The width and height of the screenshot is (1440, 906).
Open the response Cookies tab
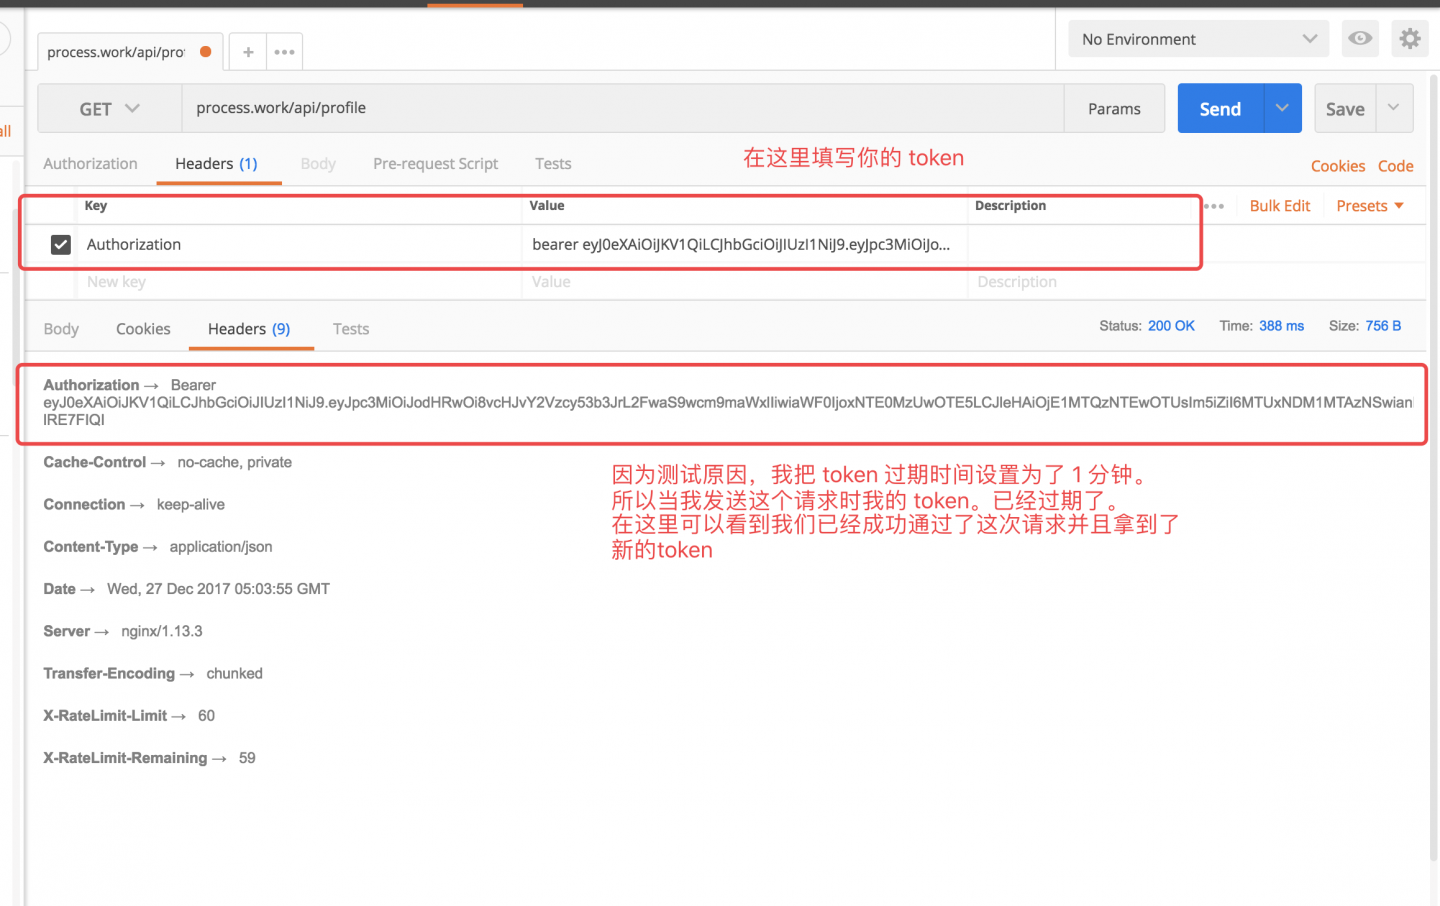click(x=143, y=329)
